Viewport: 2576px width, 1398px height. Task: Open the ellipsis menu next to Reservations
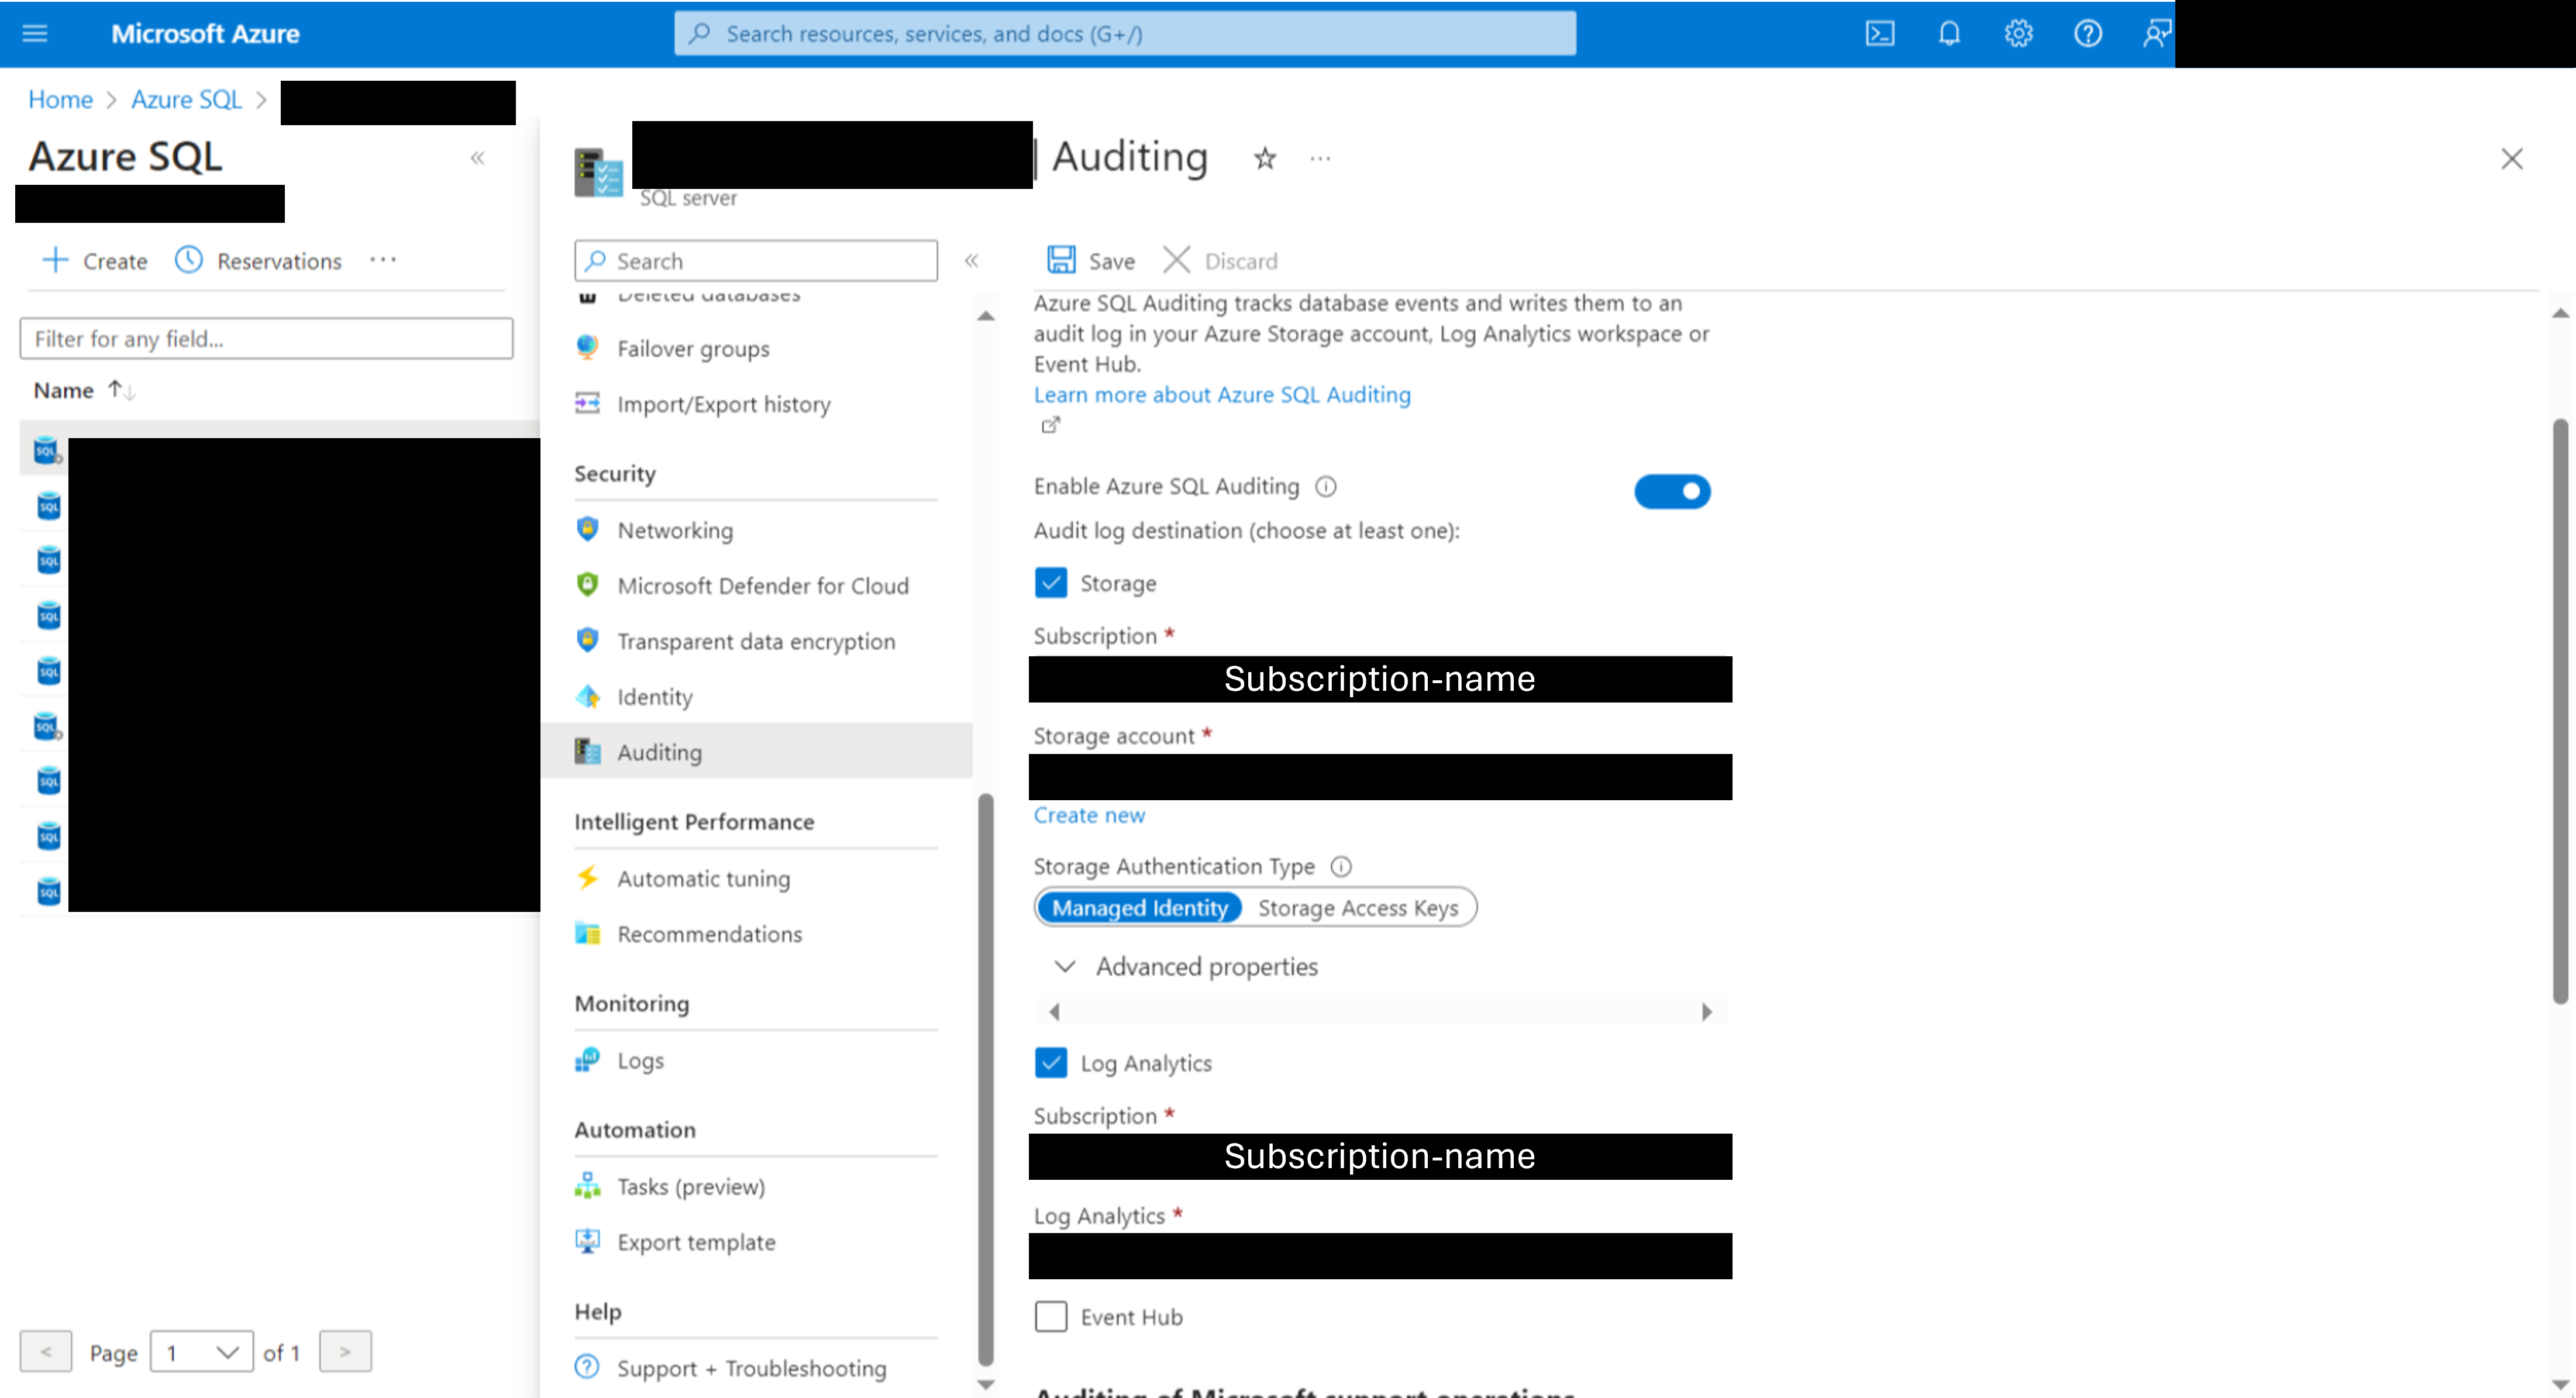[383, 260]
